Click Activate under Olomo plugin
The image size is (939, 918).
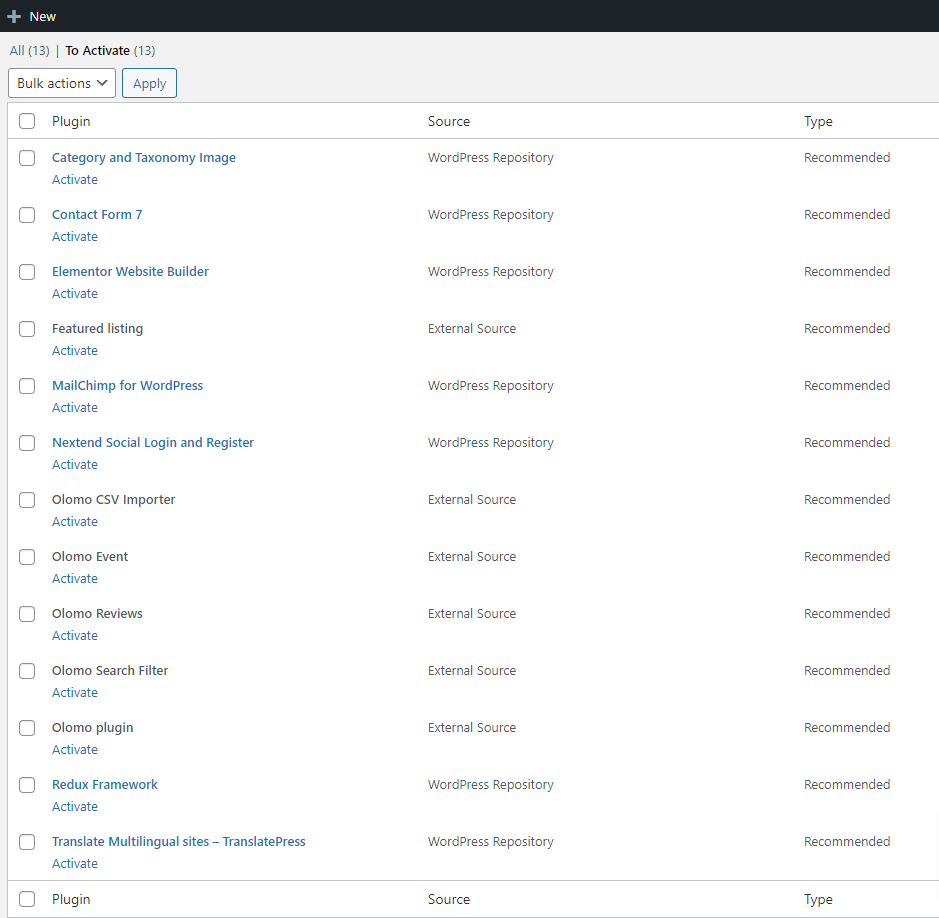74,750
